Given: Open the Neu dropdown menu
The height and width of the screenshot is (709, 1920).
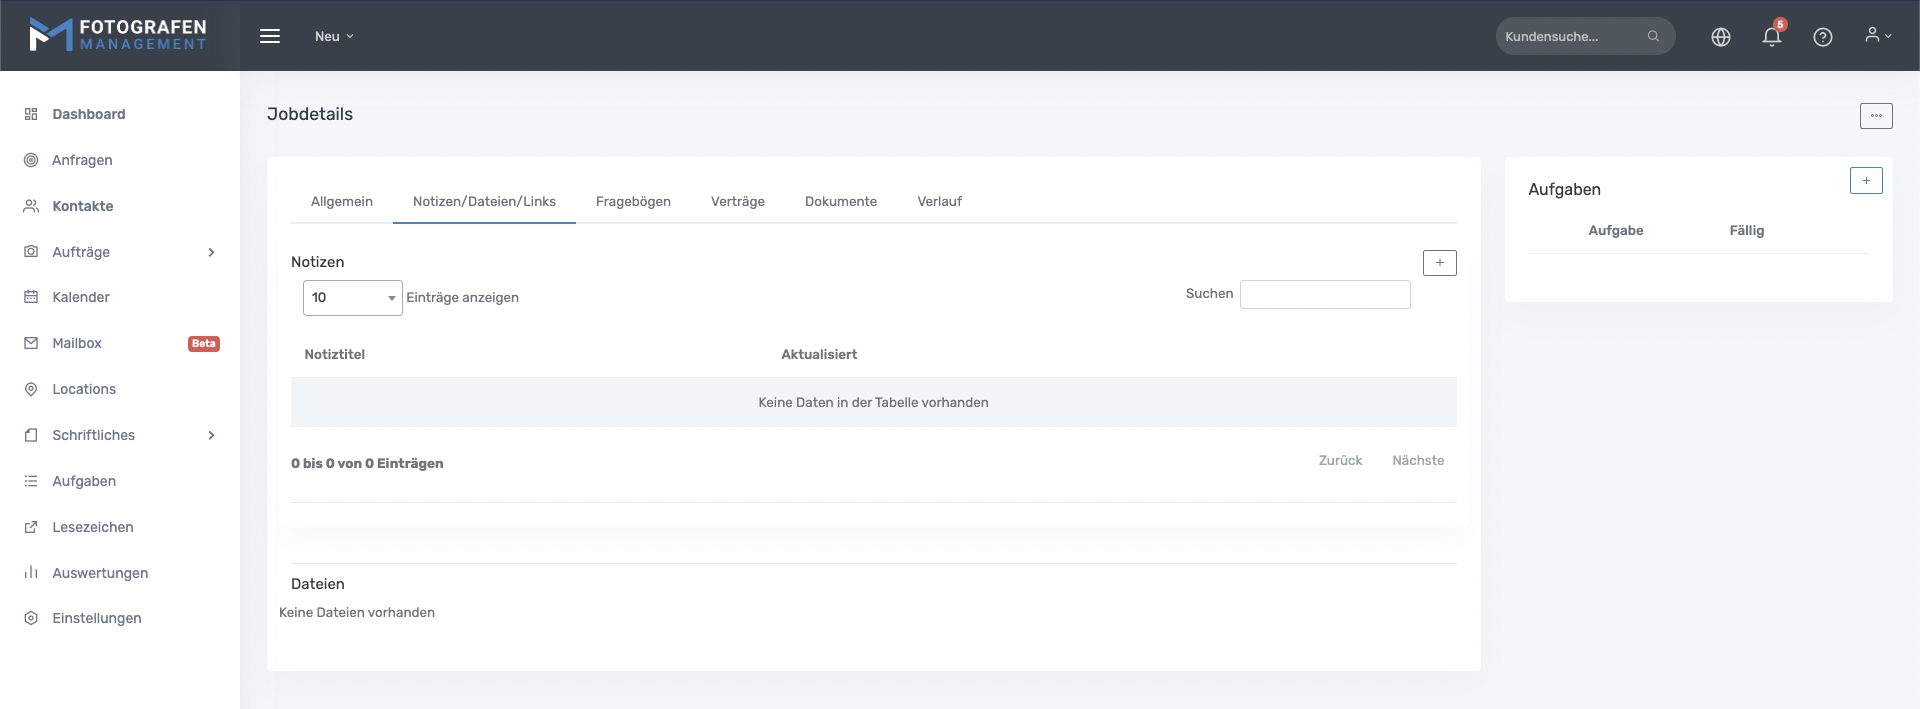Looking at the screenshot, I should click(x=334, y=36).
